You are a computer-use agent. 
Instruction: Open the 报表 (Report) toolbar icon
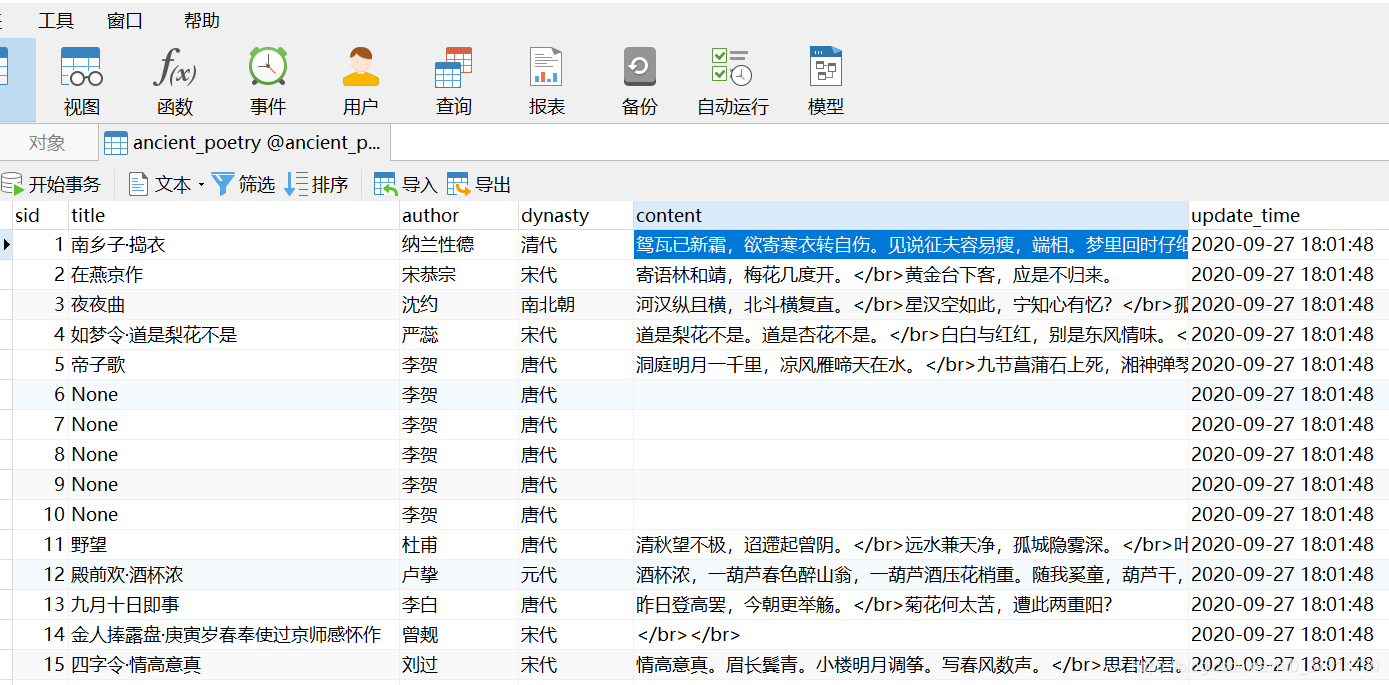547,81
